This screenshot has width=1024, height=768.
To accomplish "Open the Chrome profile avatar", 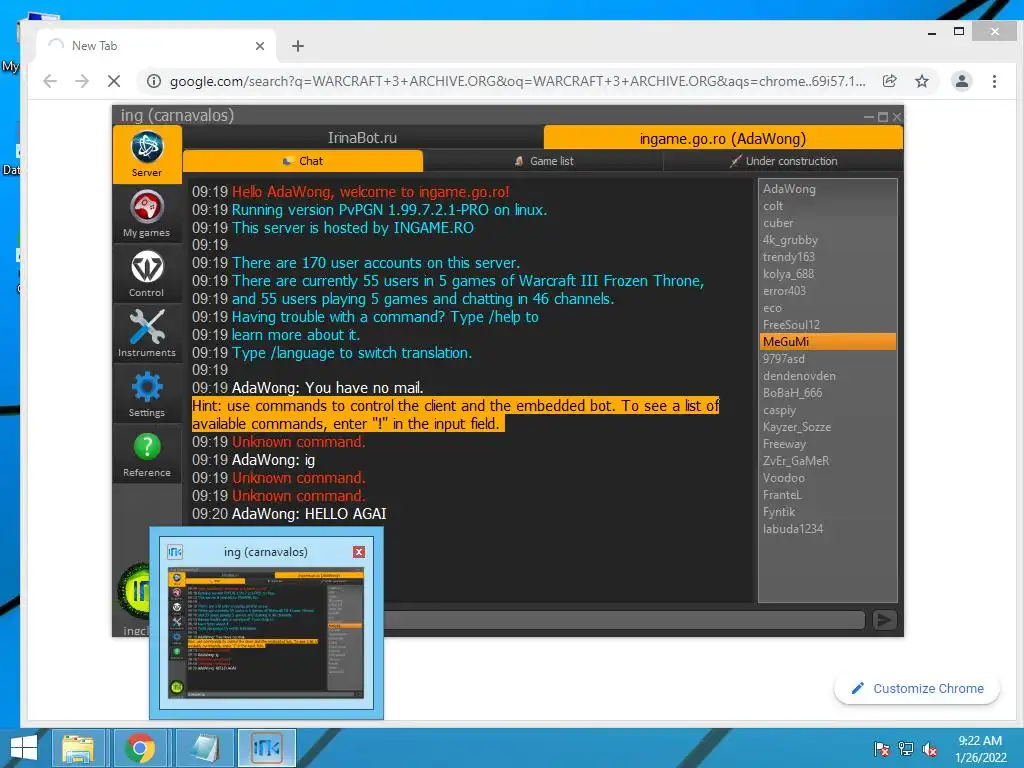I will point(961,81).
